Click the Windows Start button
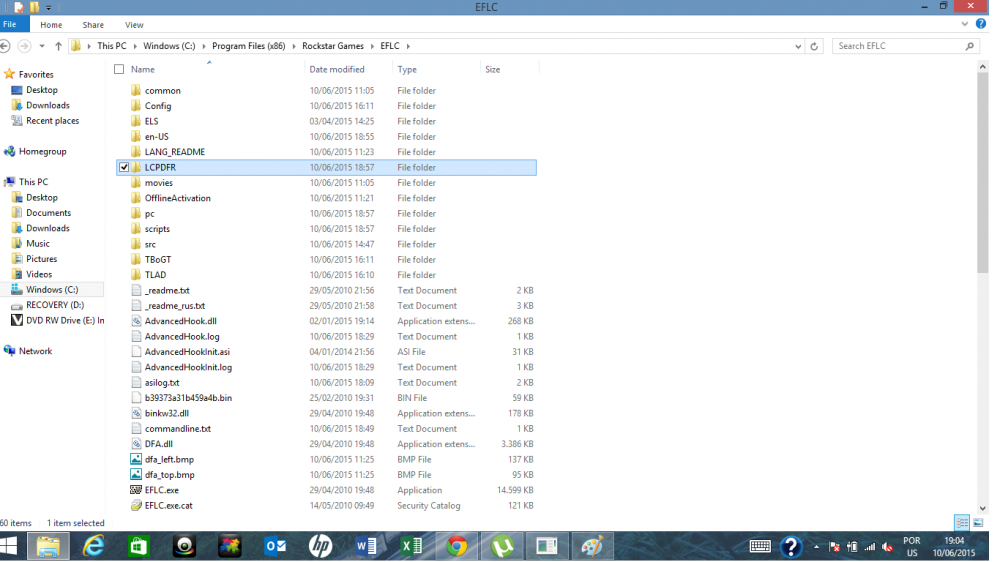The width and height of the screenshot is (1000, 562). tap(9, 546)
